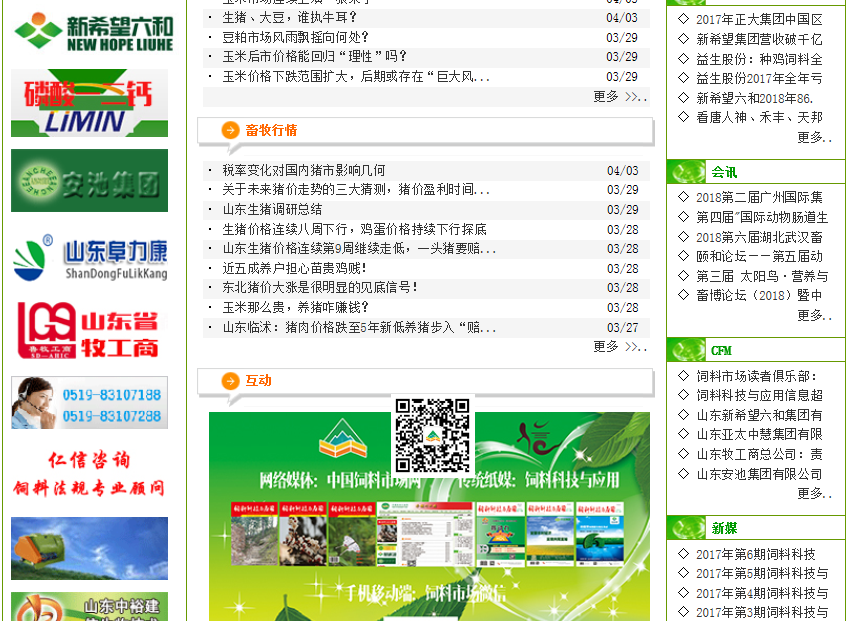Open 新希望集团营收破千亿 news link
Viewport: 847px width, 621px height.
point(759,39)
